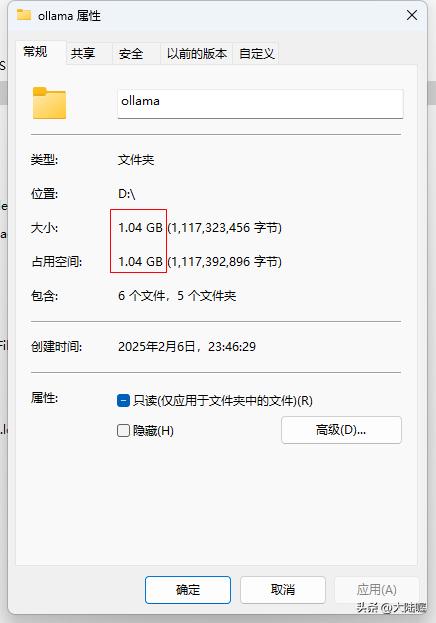Open the 安全 tab
This screenshot has width=436, height=623.
coord(131,53)
